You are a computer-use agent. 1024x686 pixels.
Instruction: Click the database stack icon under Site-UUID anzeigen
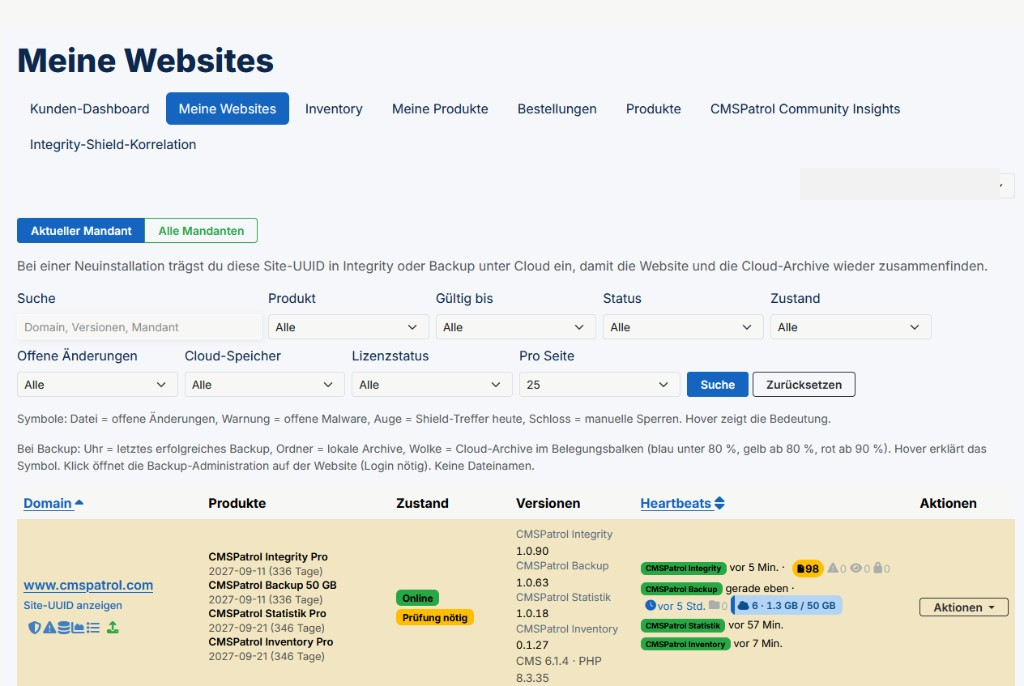[64, 627]
